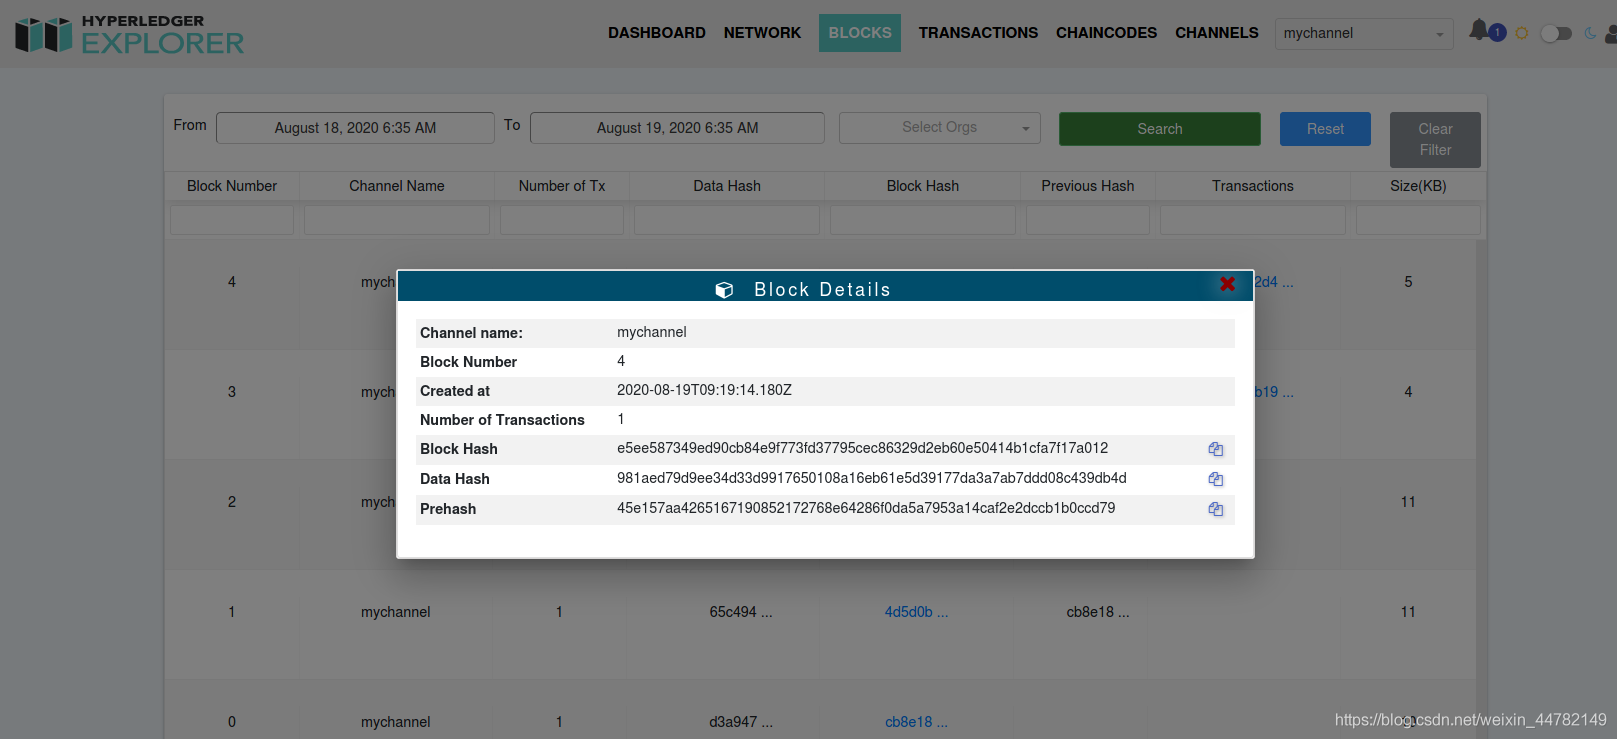Click previous hash cb8e18 in block 1 row
The image size is (1617, 739).
click(1098, 612)
